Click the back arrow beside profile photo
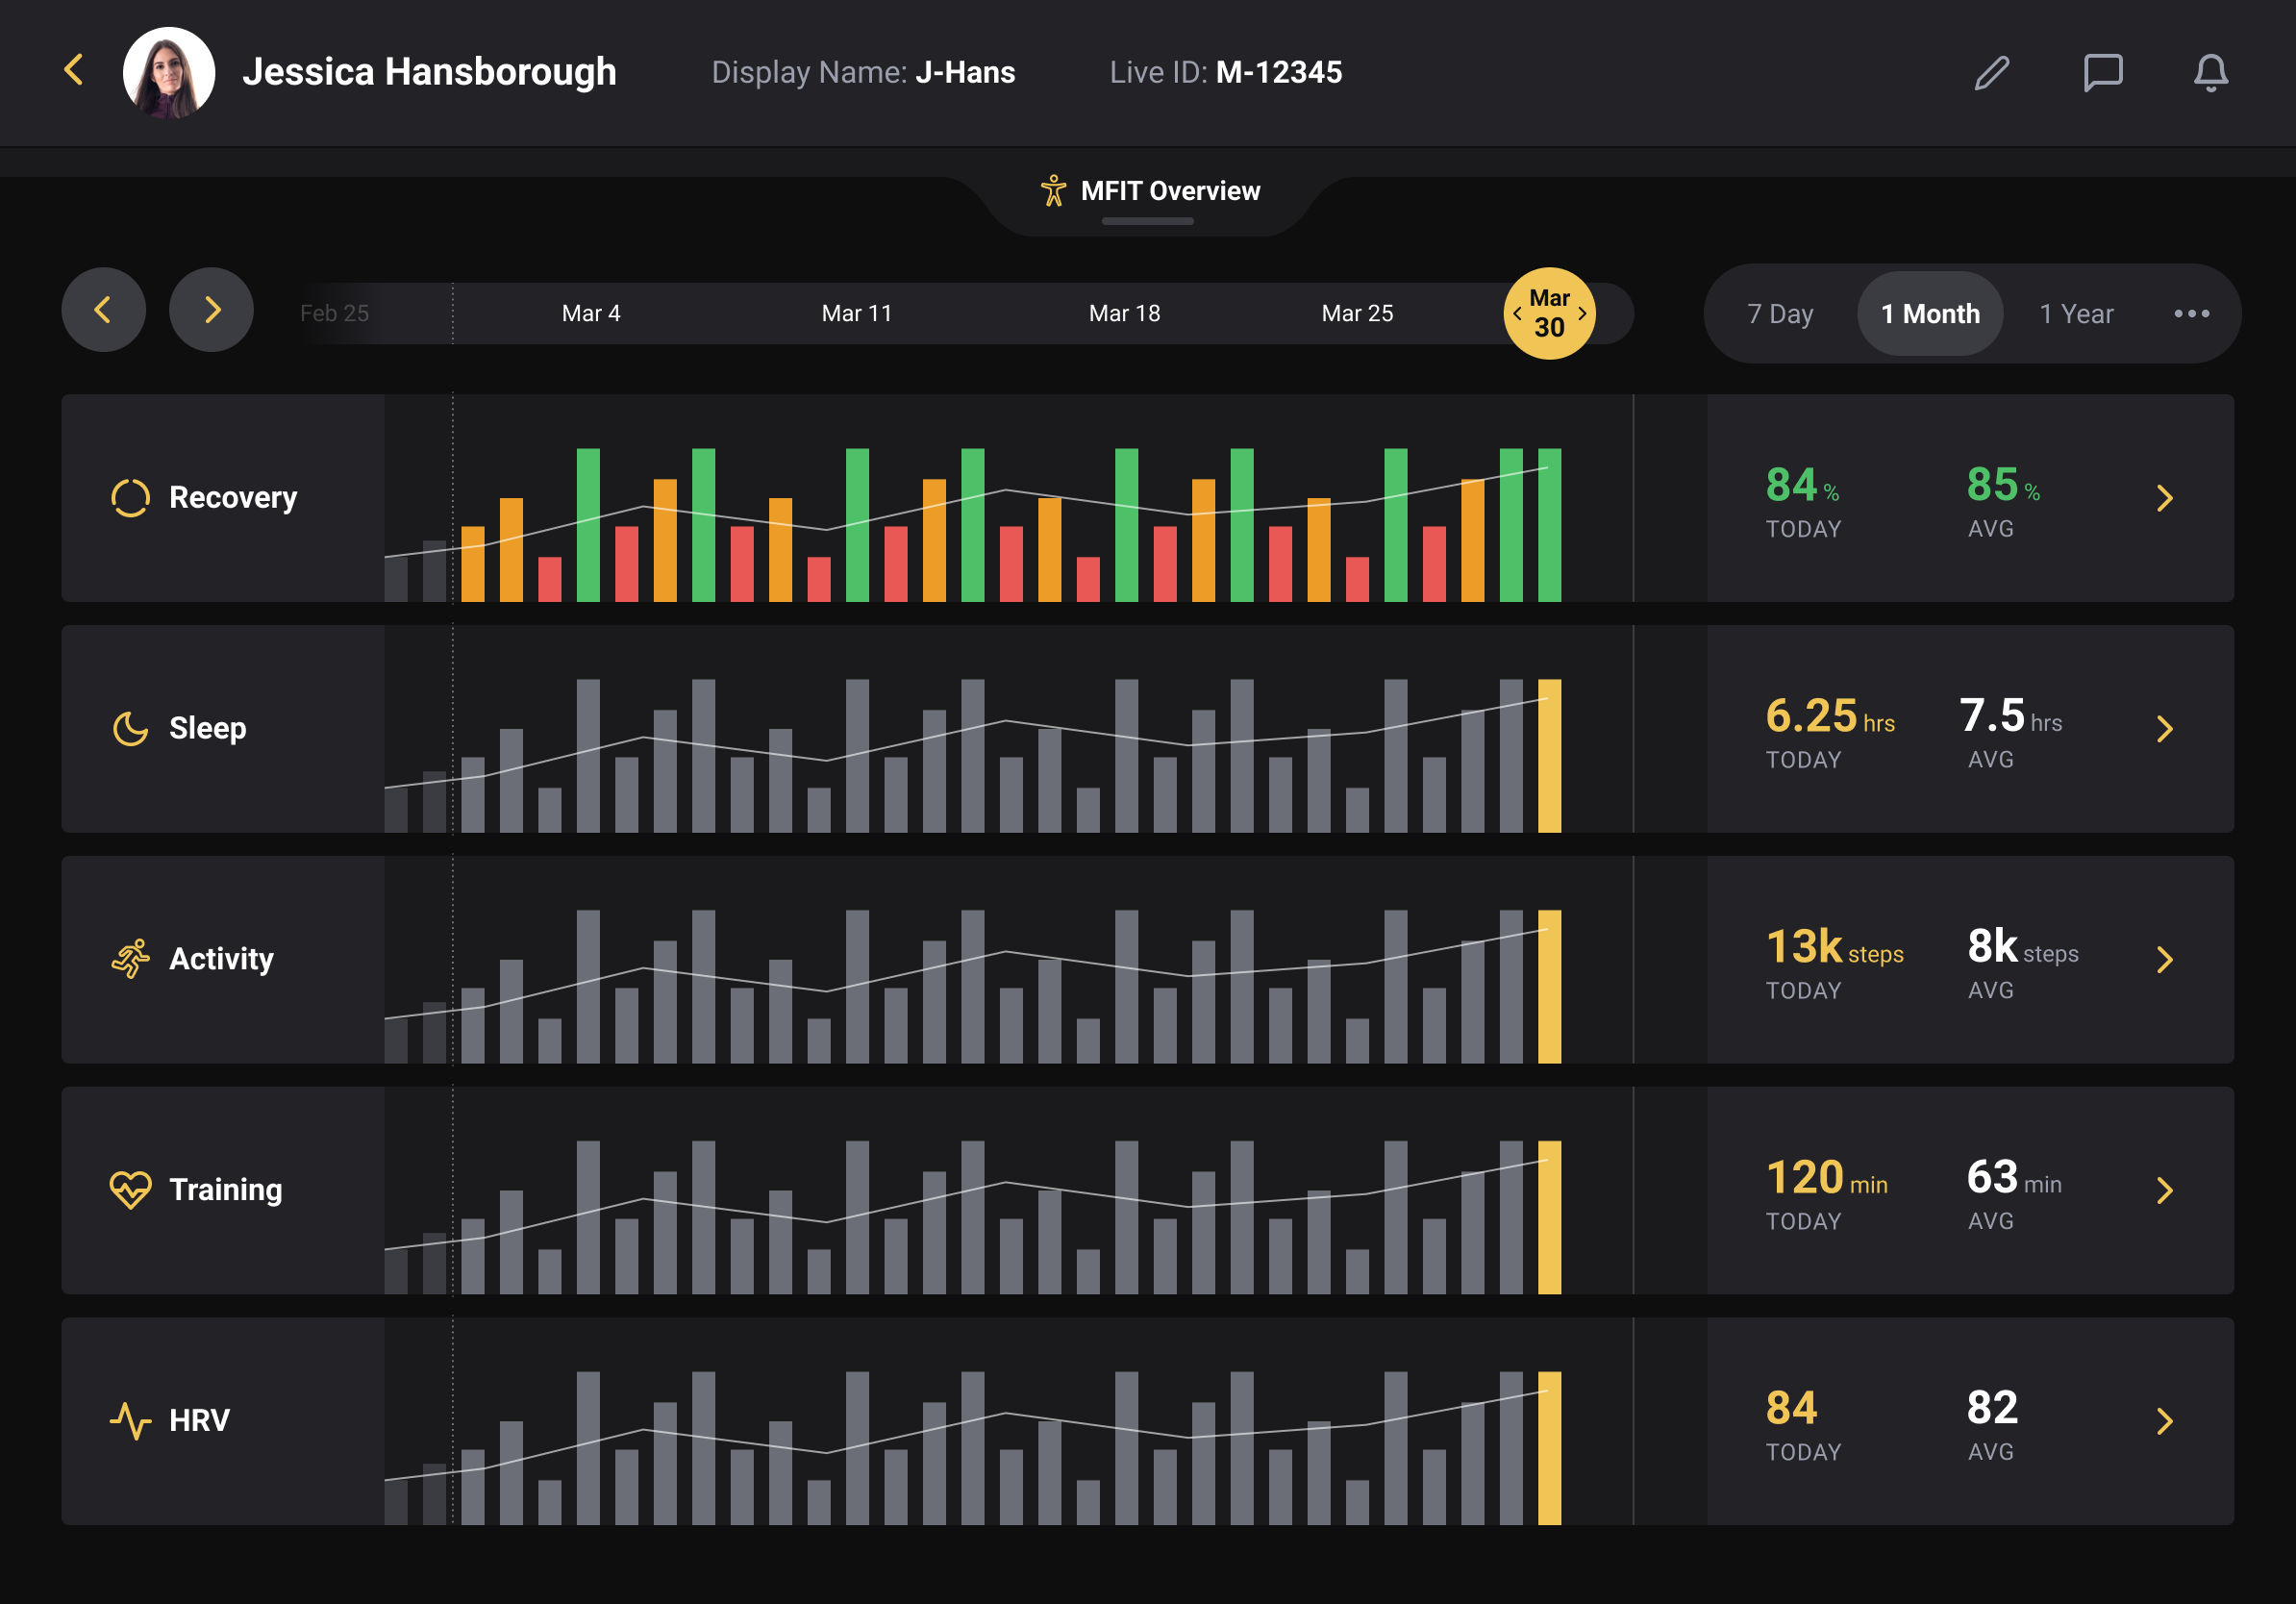The height and width of the screenshot is (1604, 2296). tap(74, 70)
